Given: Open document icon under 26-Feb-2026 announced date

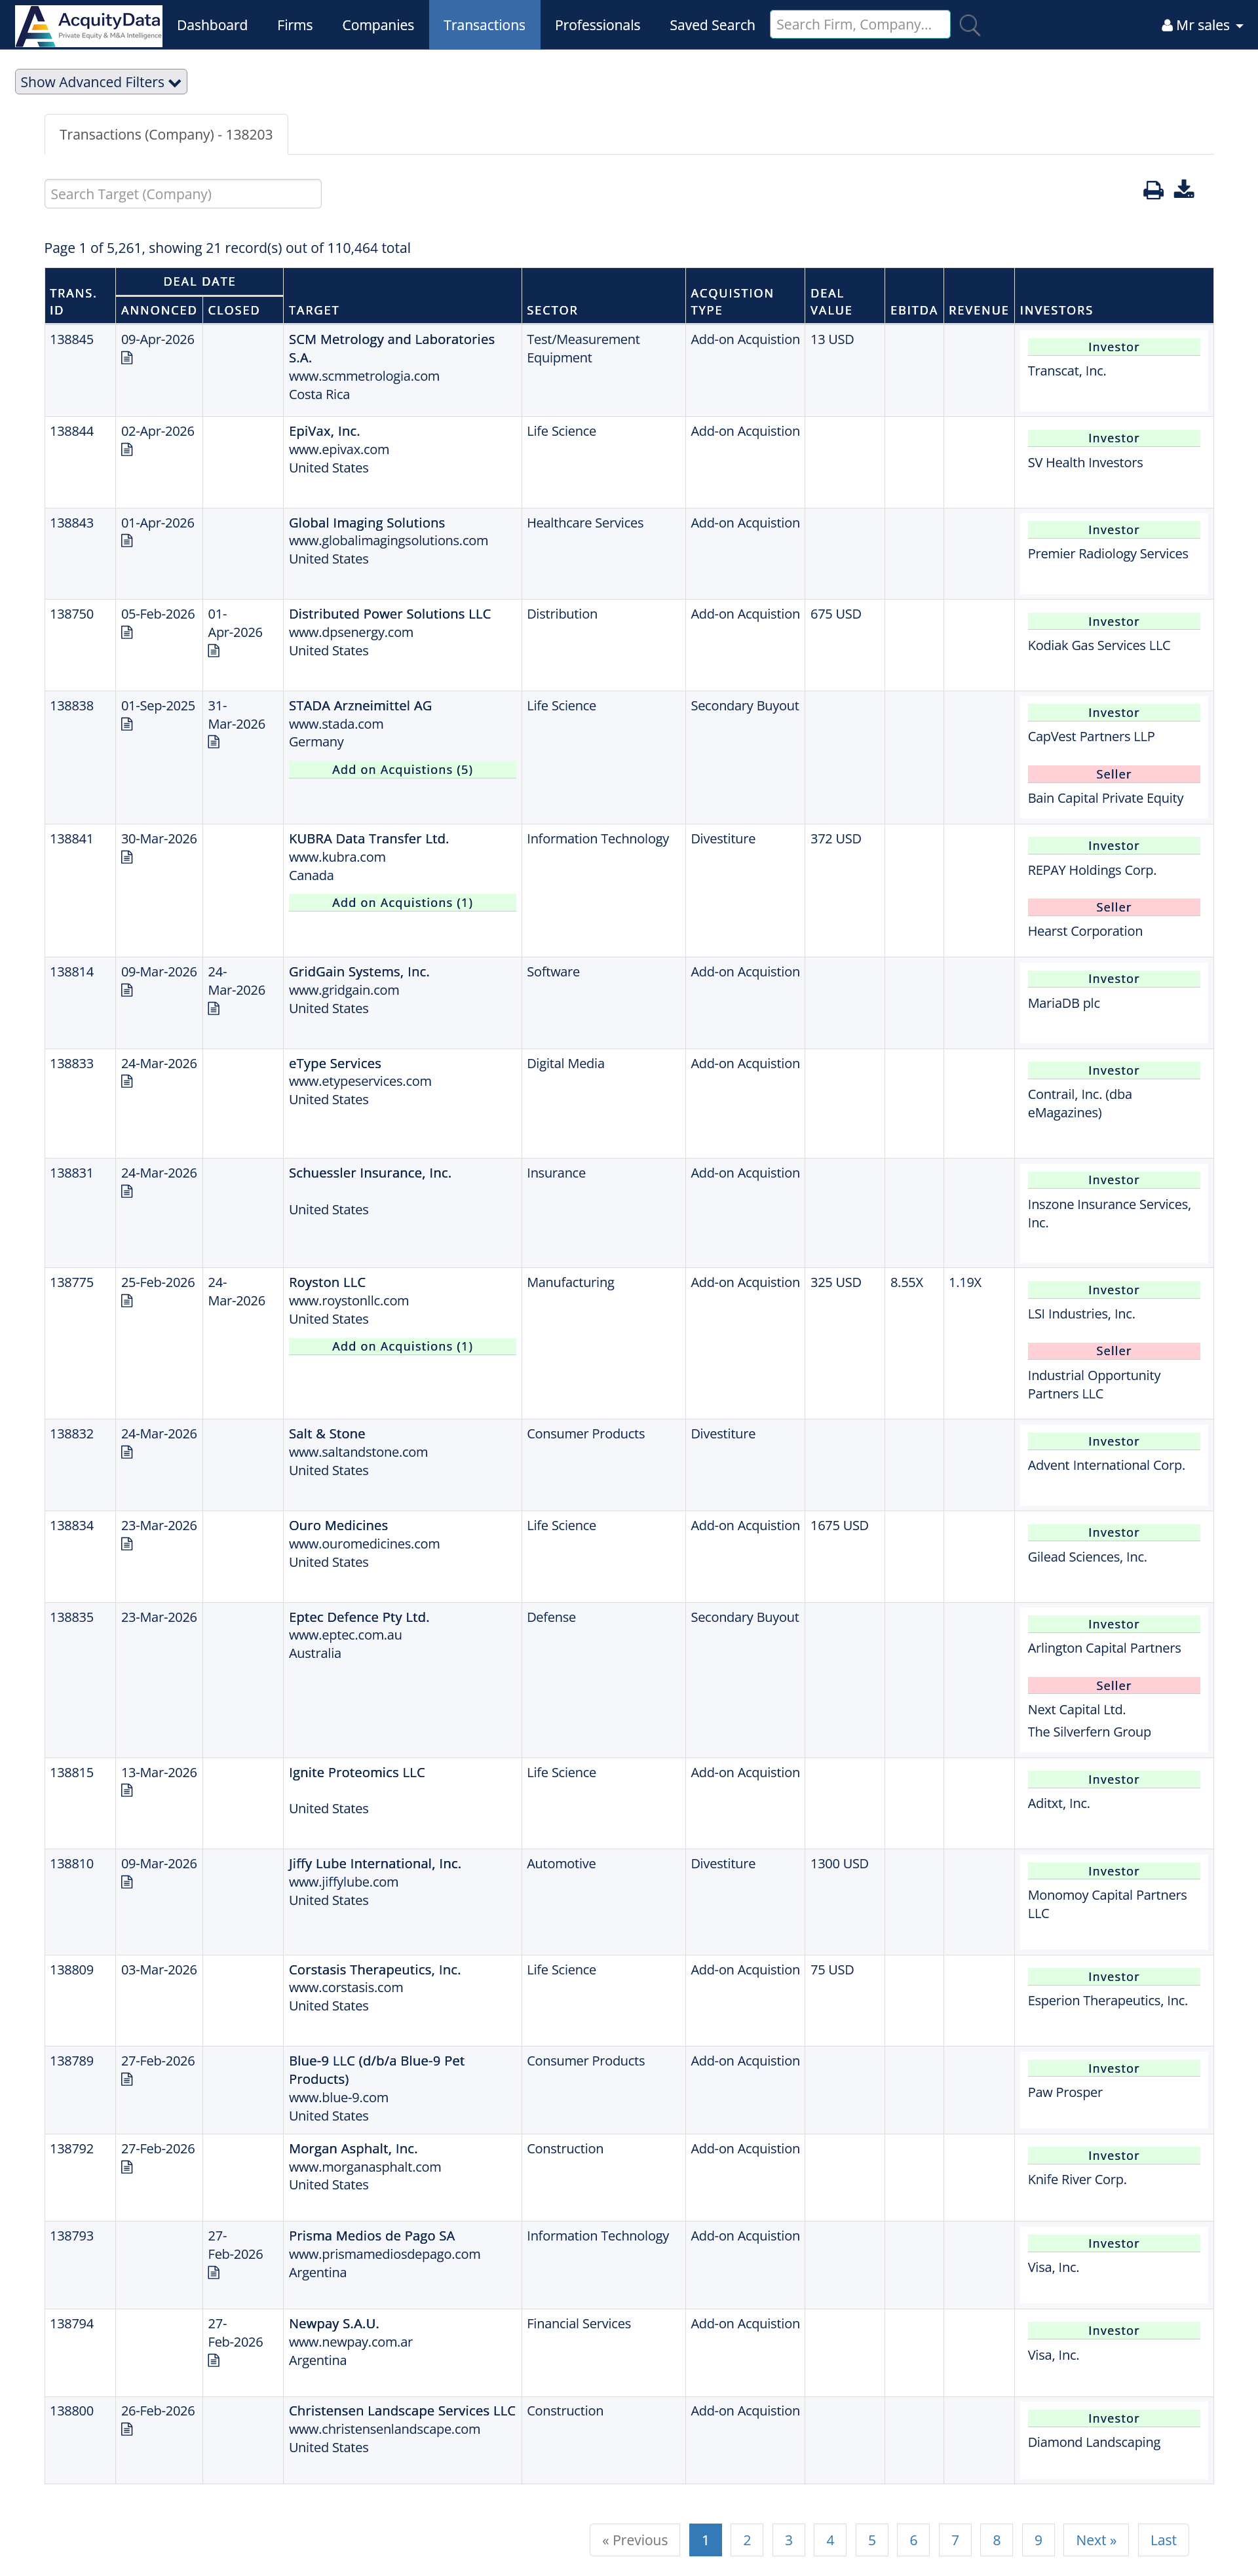Looking at the screenshot, I should 127,2429.
